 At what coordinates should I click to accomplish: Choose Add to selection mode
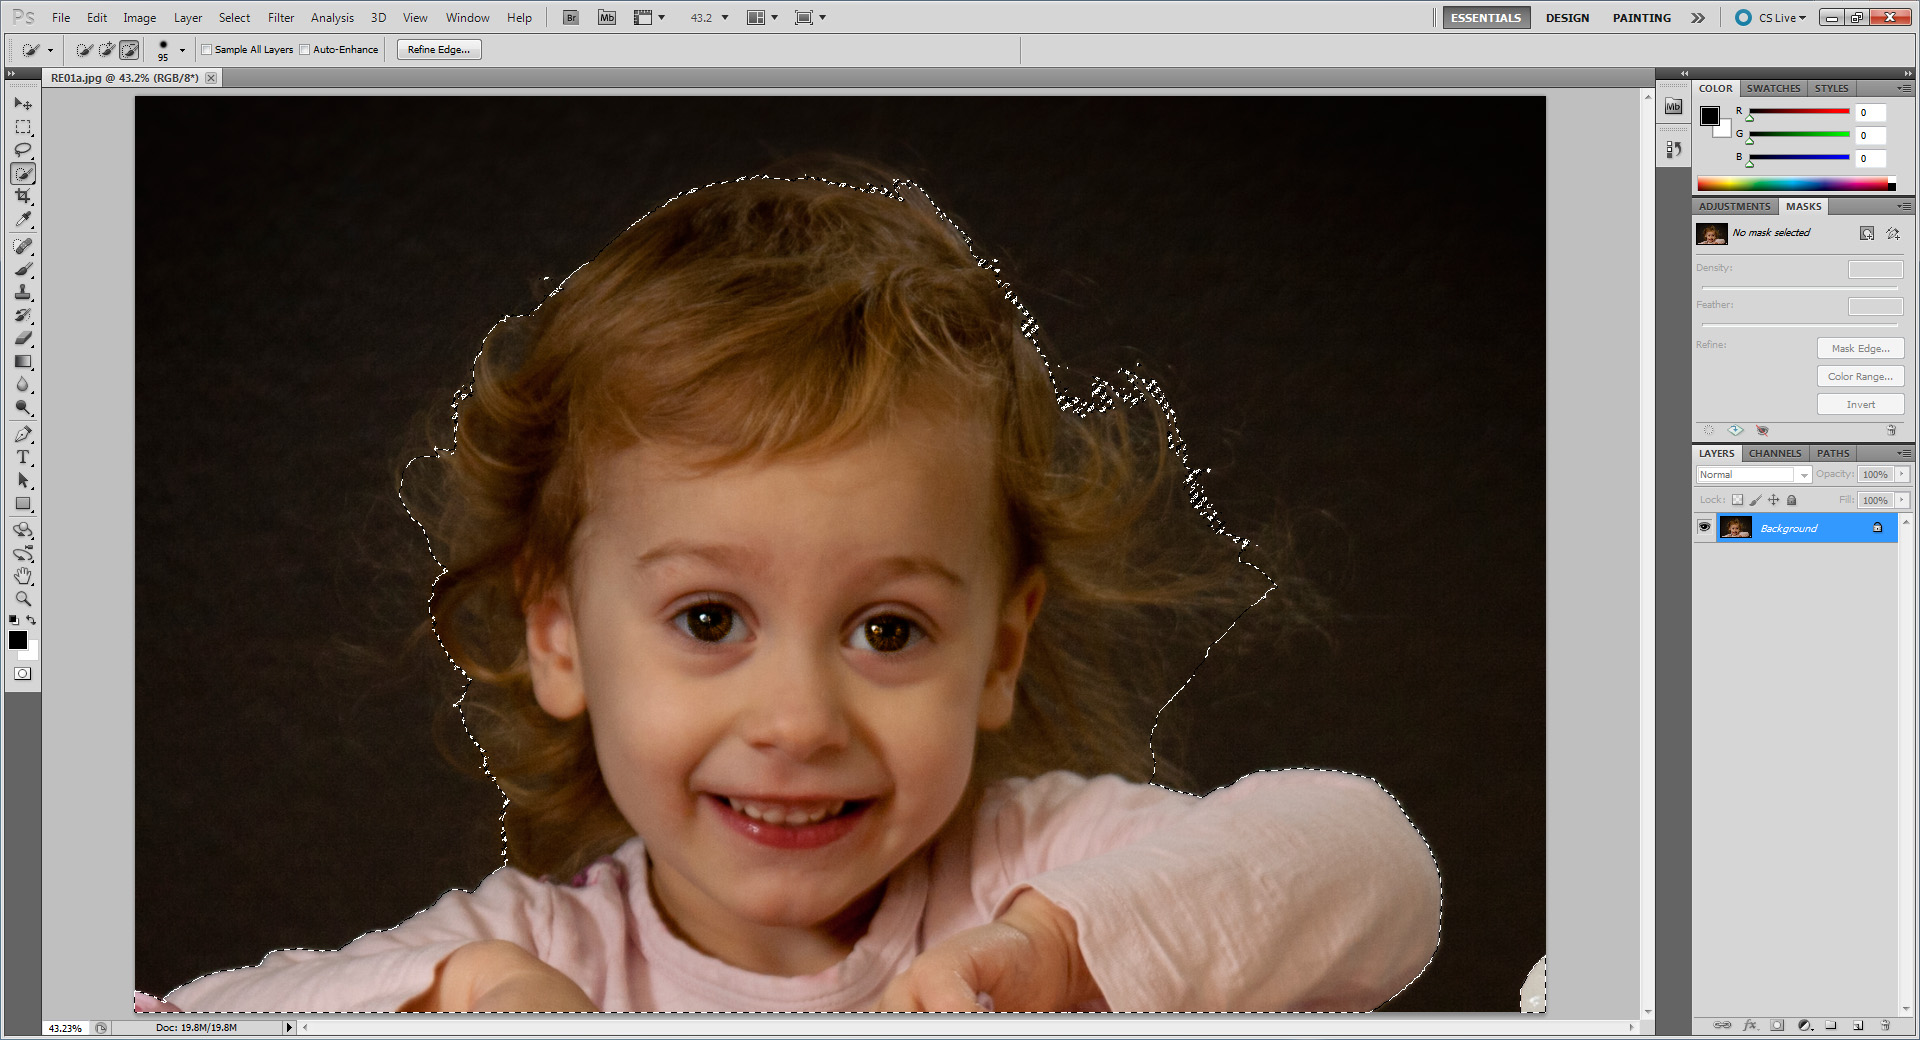(107, 49)
